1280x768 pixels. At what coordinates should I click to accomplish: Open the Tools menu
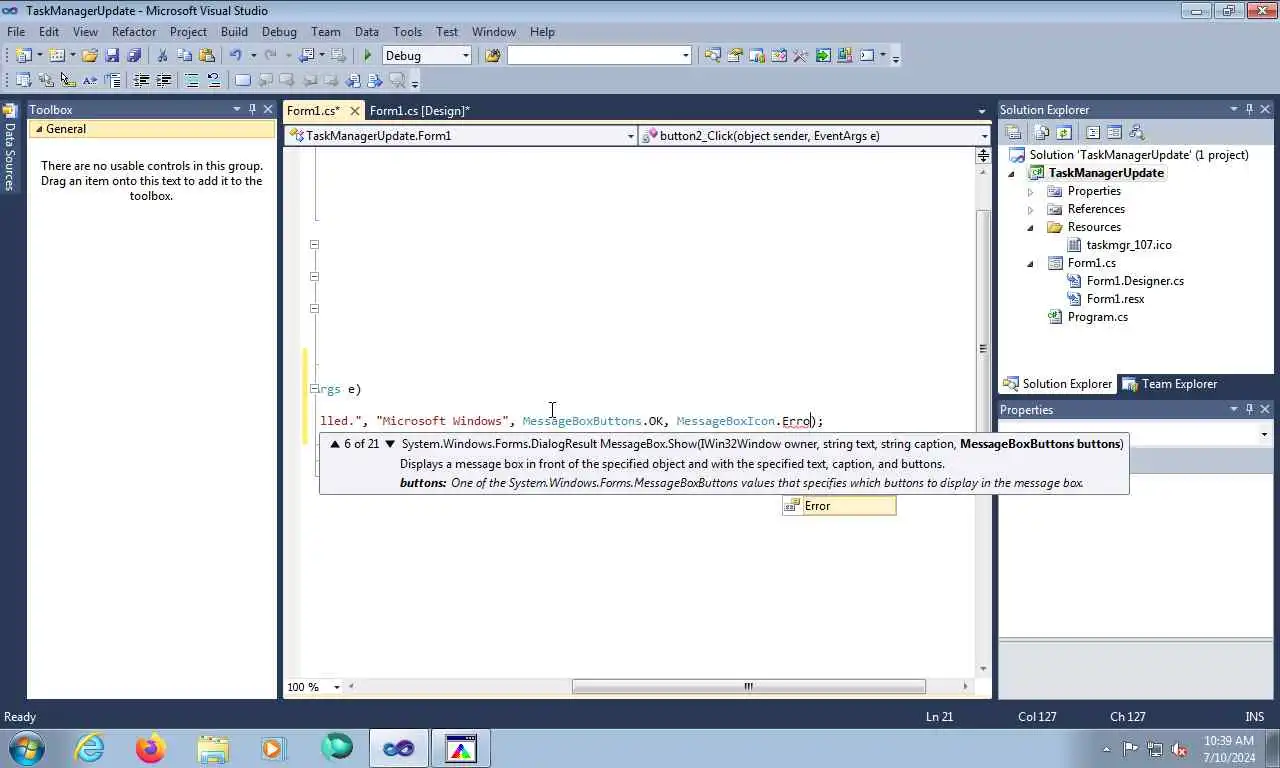pos(407,32)
